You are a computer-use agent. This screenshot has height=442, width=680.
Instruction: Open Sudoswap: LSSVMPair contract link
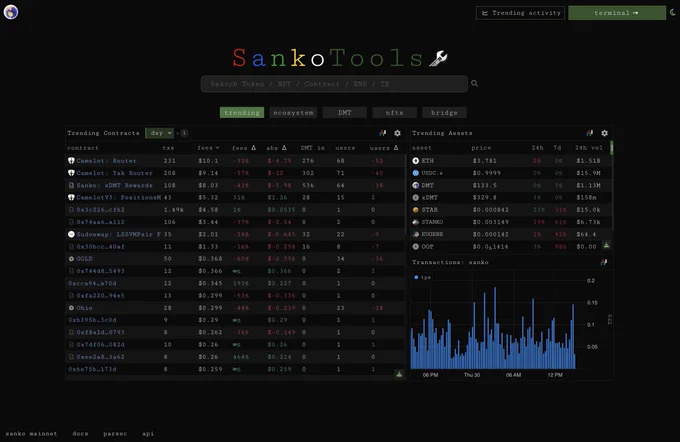click(118, 234)
